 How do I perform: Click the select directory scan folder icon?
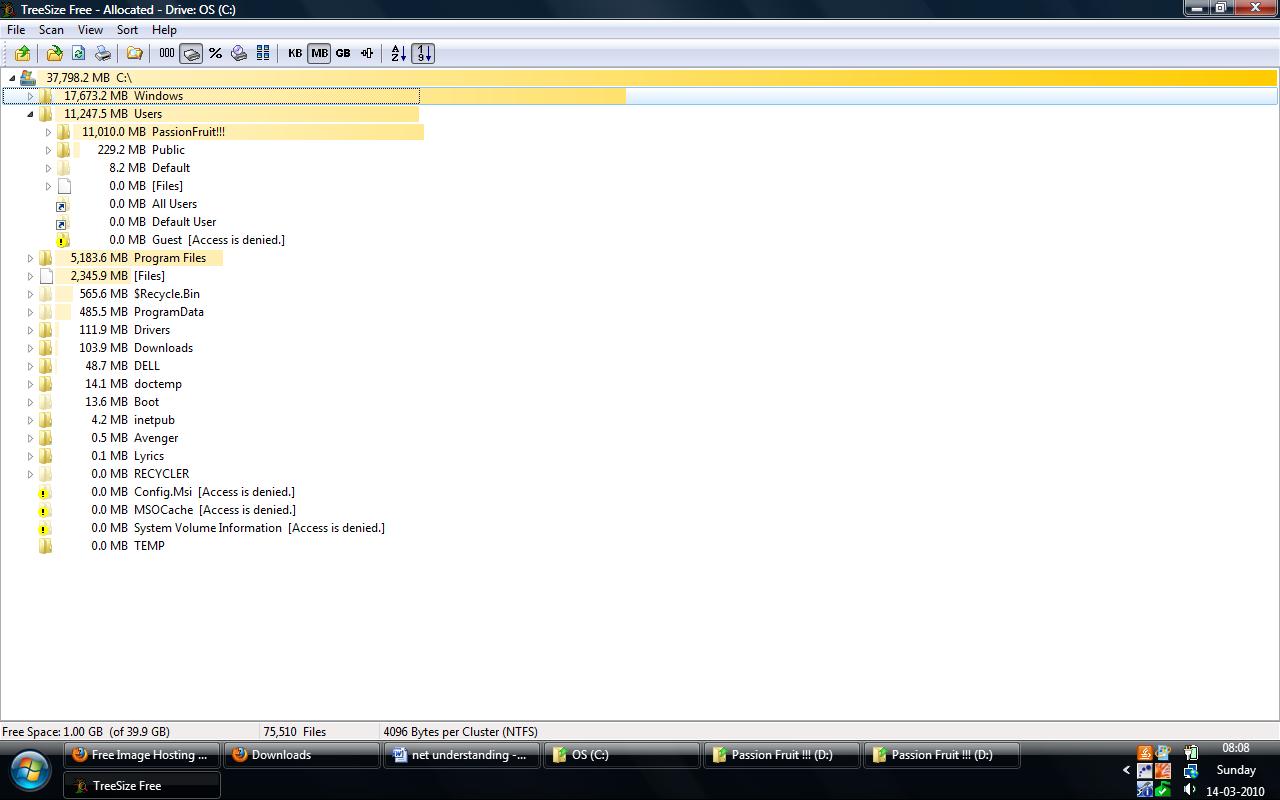54,53
